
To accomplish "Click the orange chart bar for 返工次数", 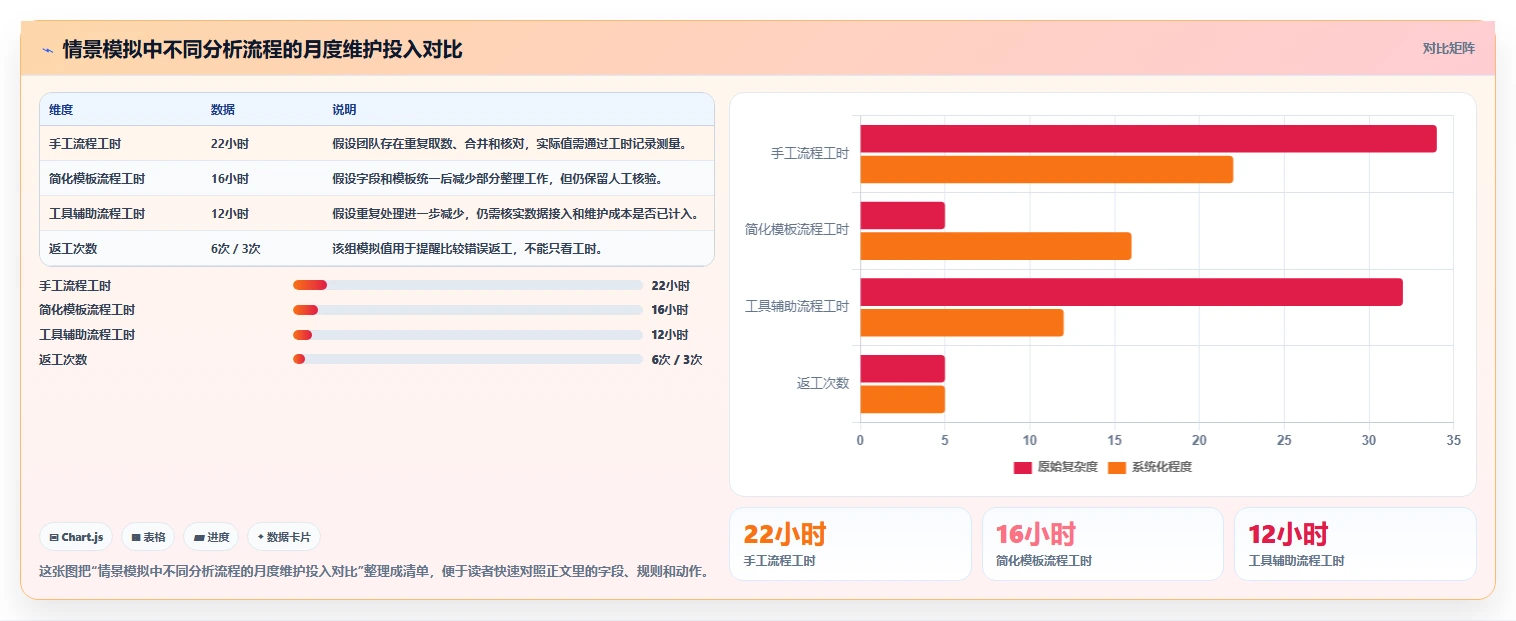I will [902, 399].
